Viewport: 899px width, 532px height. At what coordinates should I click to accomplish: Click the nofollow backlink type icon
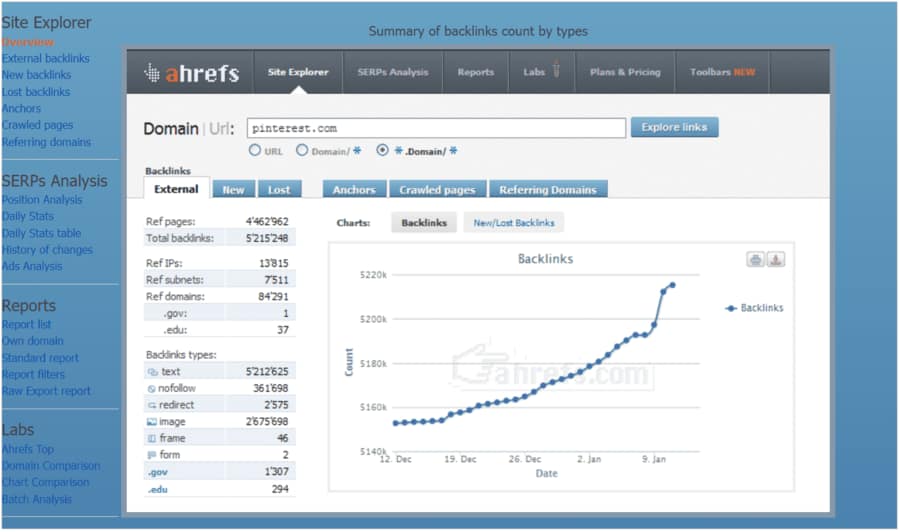coord(152,389)
